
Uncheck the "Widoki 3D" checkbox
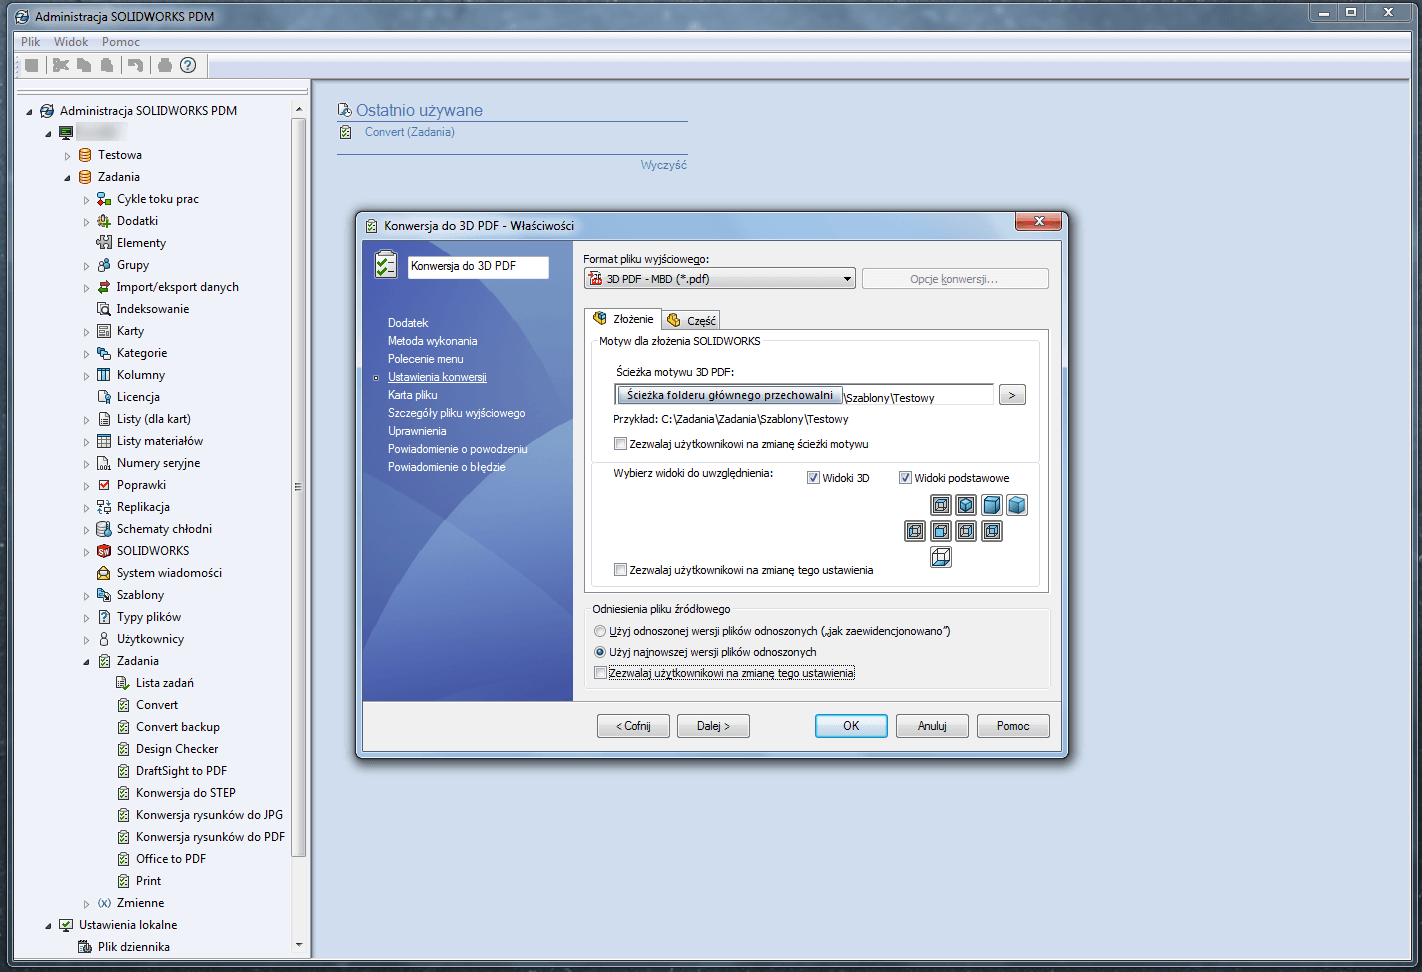click(814, 477)
